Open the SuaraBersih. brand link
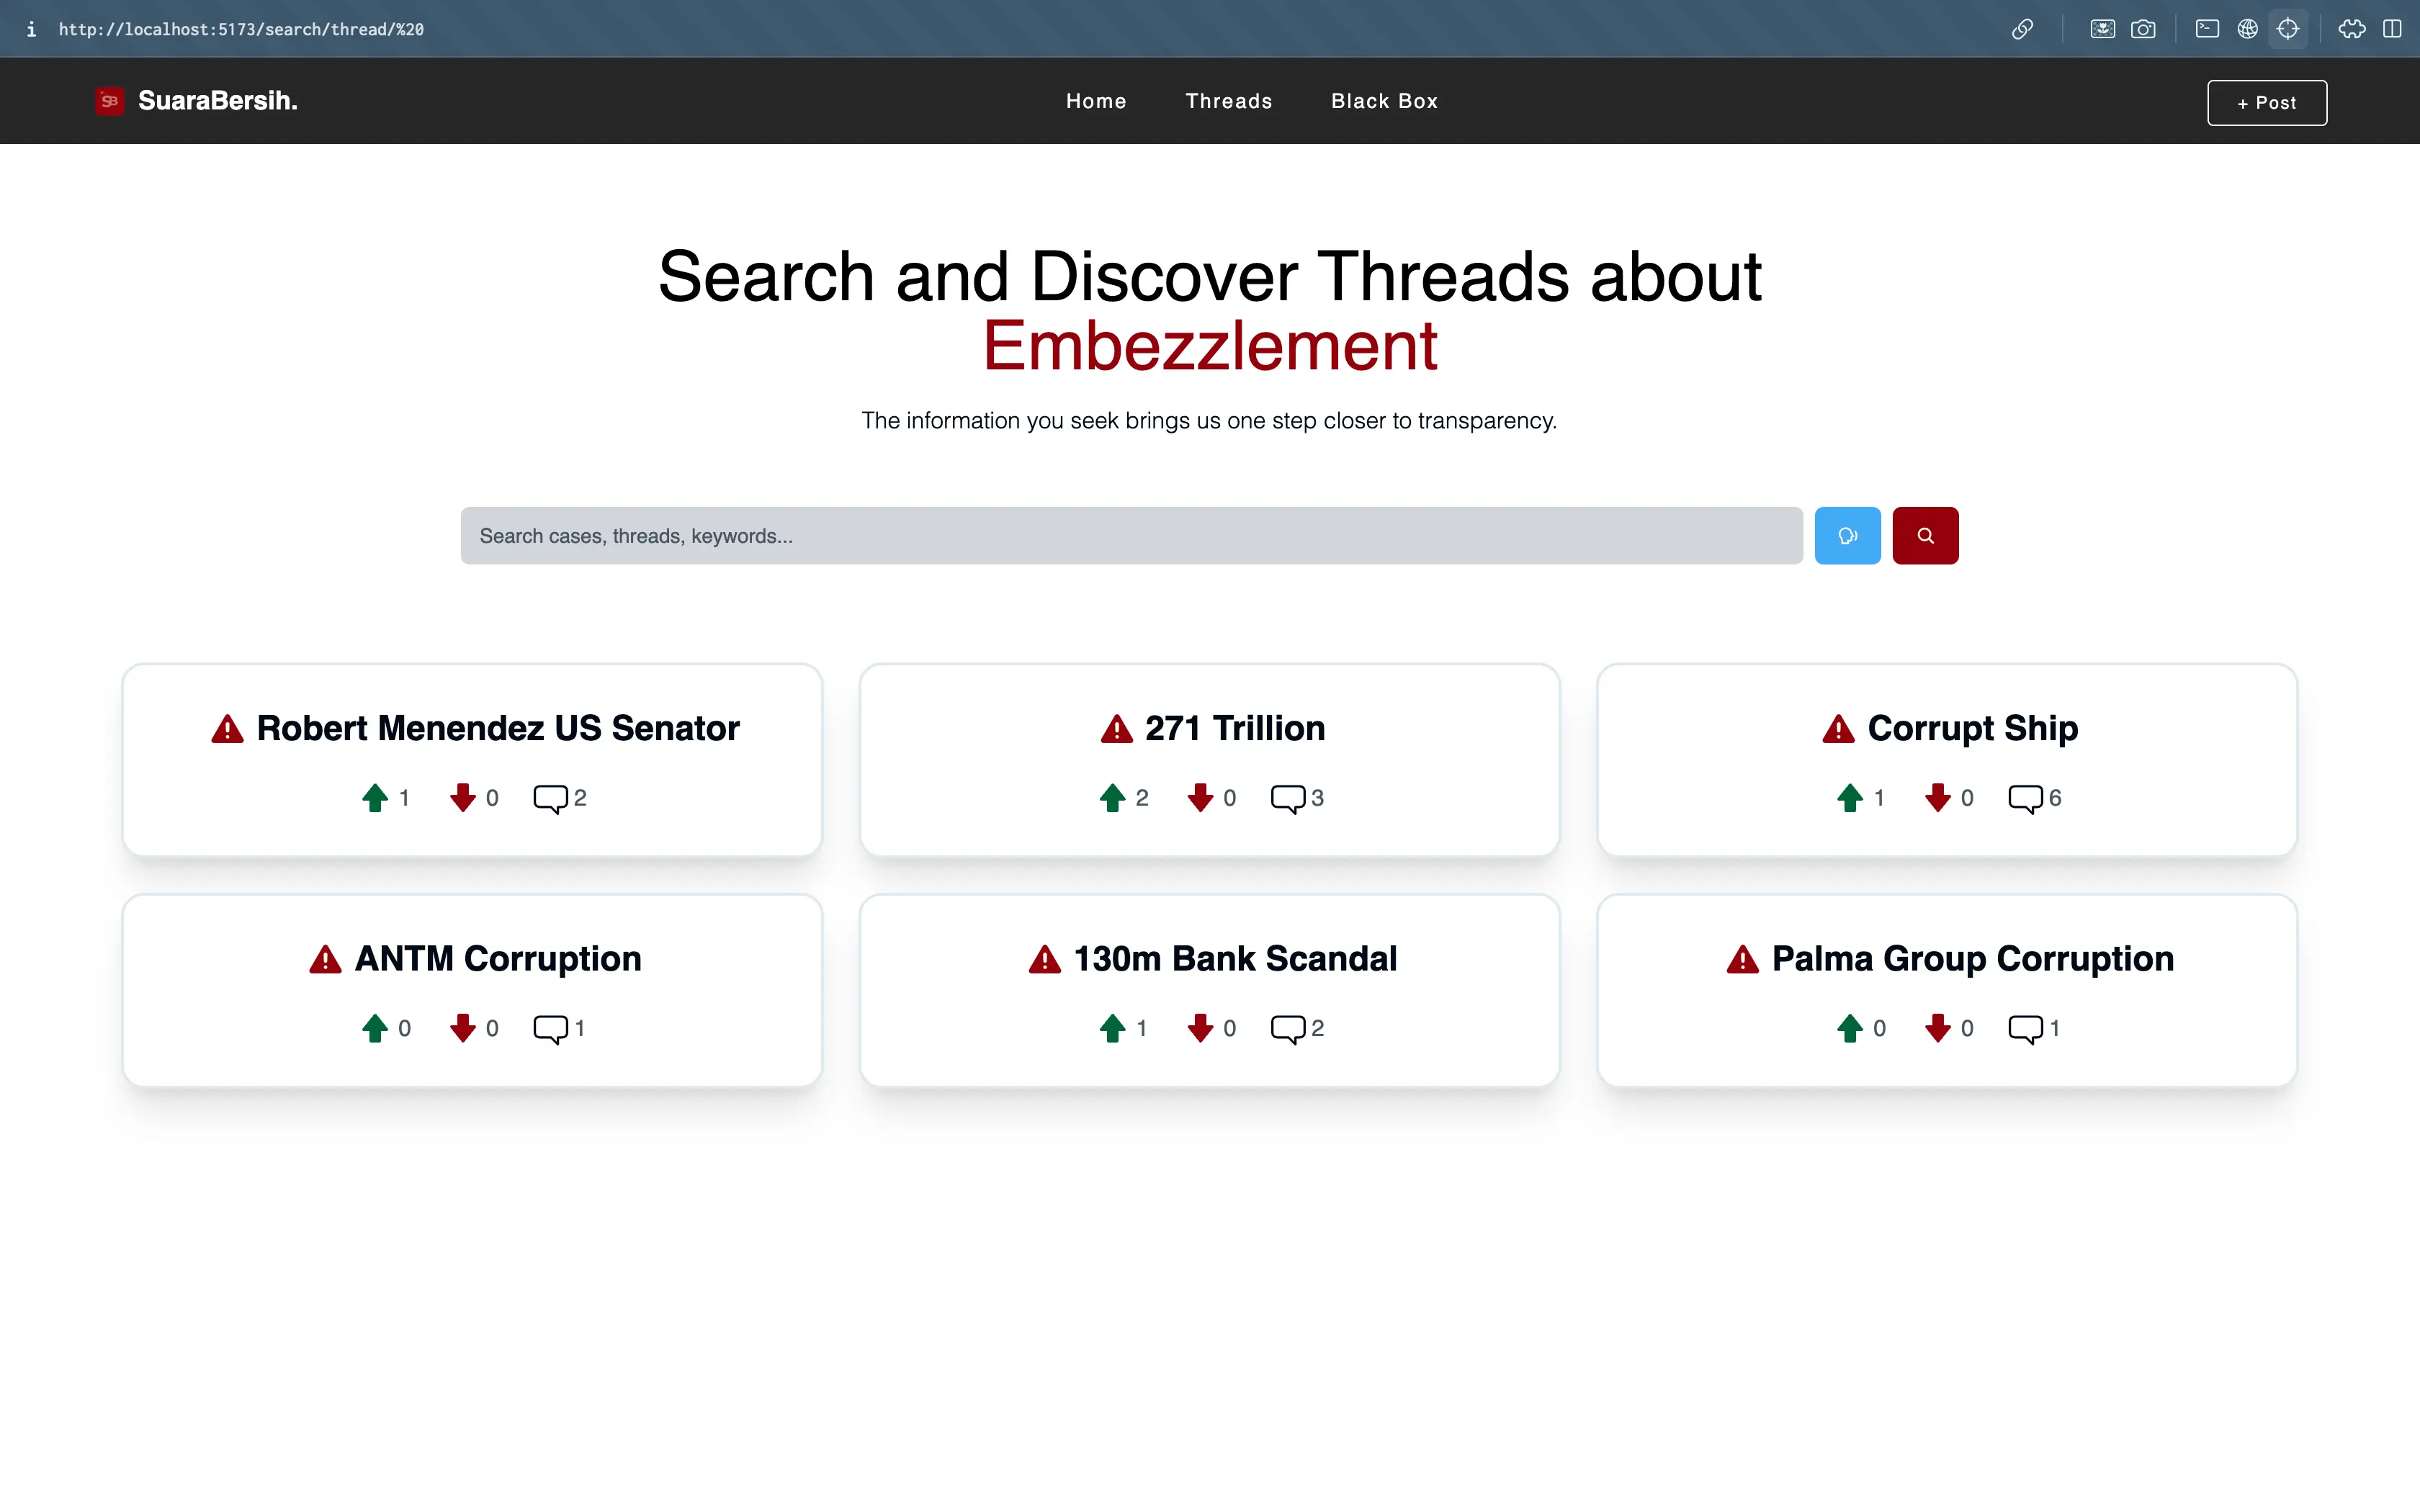 click(217, 101)
